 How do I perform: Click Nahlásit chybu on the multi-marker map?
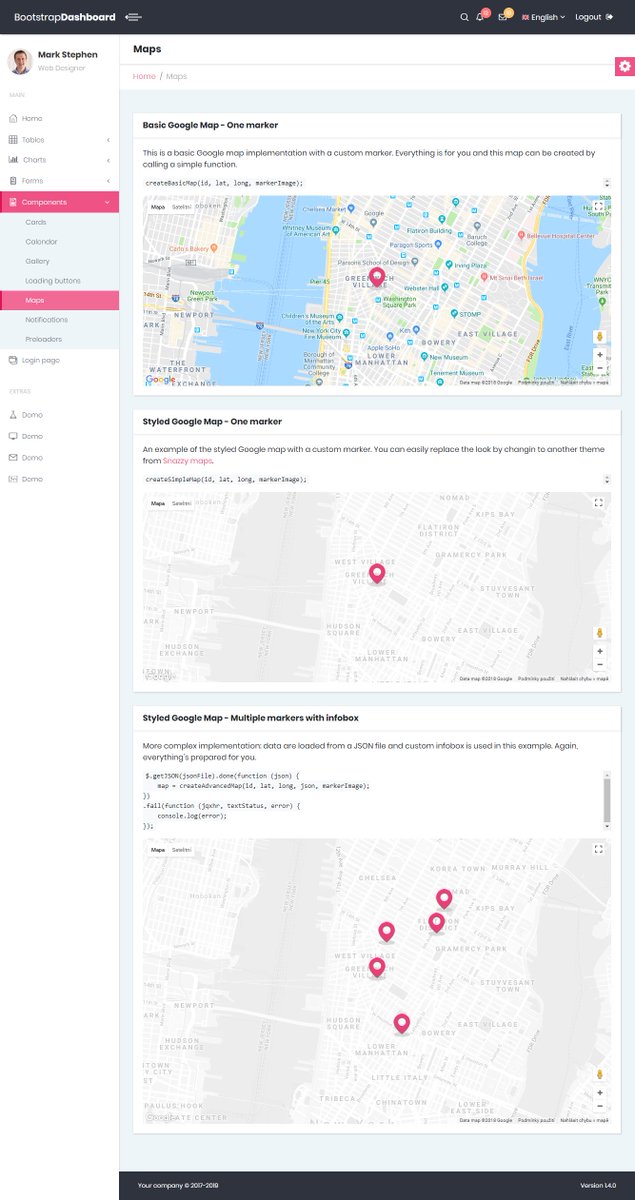pyautogui.click(x=584, y=1120)
